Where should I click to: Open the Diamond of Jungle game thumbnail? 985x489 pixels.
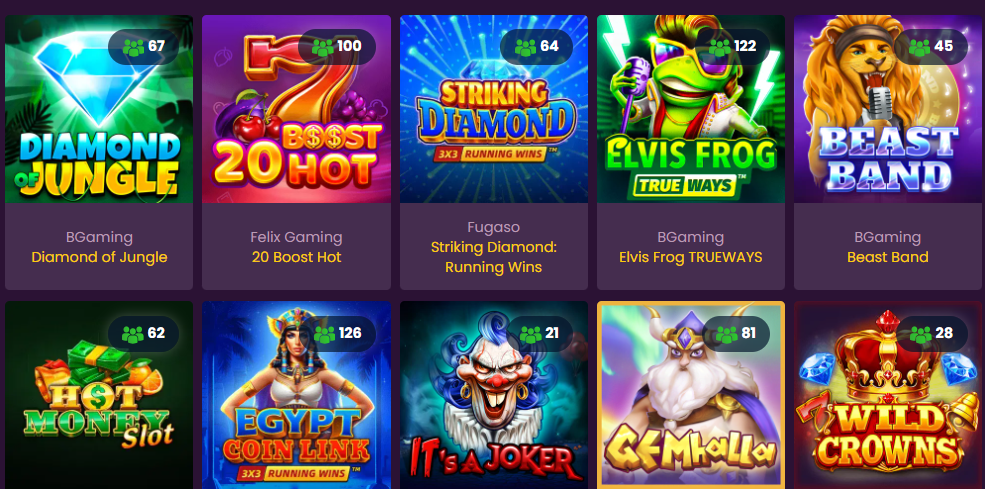(x=99, y=109)
